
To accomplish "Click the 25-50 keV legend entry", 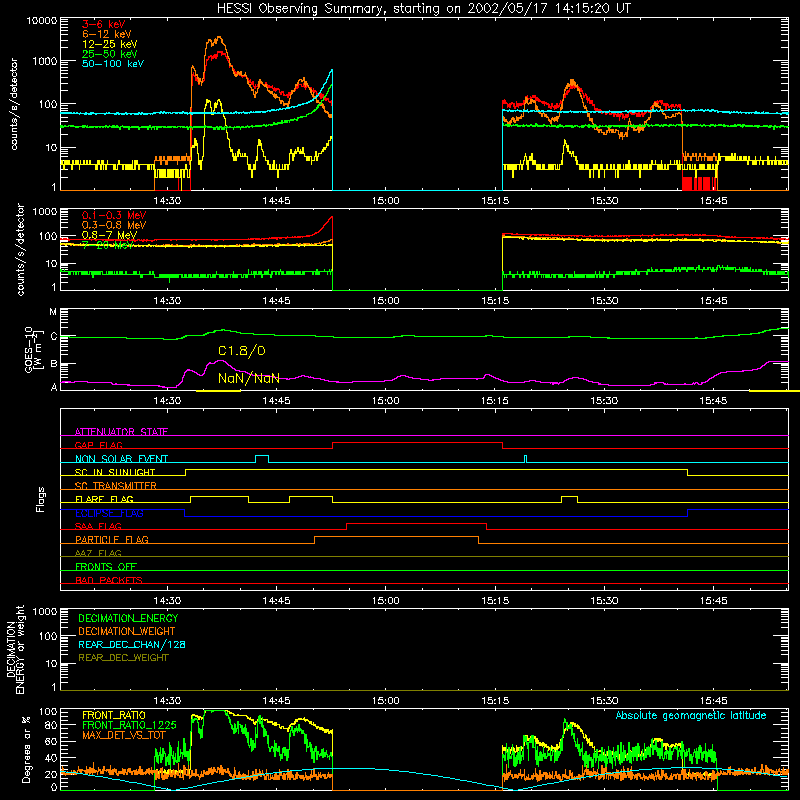I will (109, 54).
